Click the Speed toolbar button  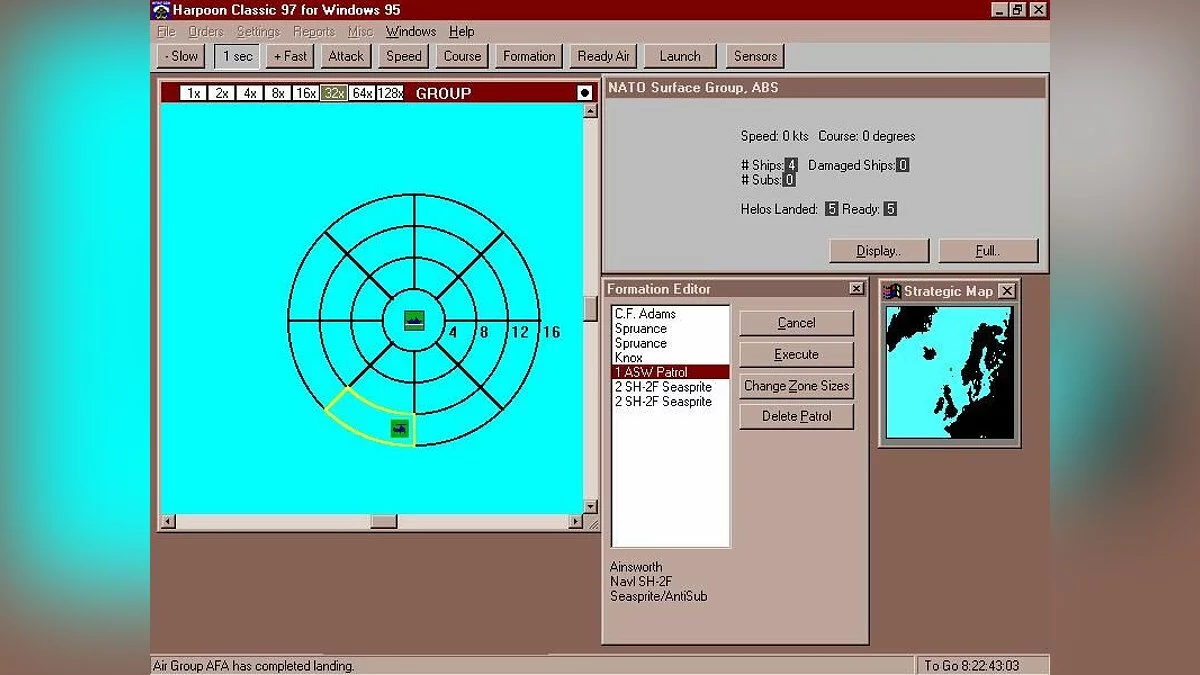404,56
